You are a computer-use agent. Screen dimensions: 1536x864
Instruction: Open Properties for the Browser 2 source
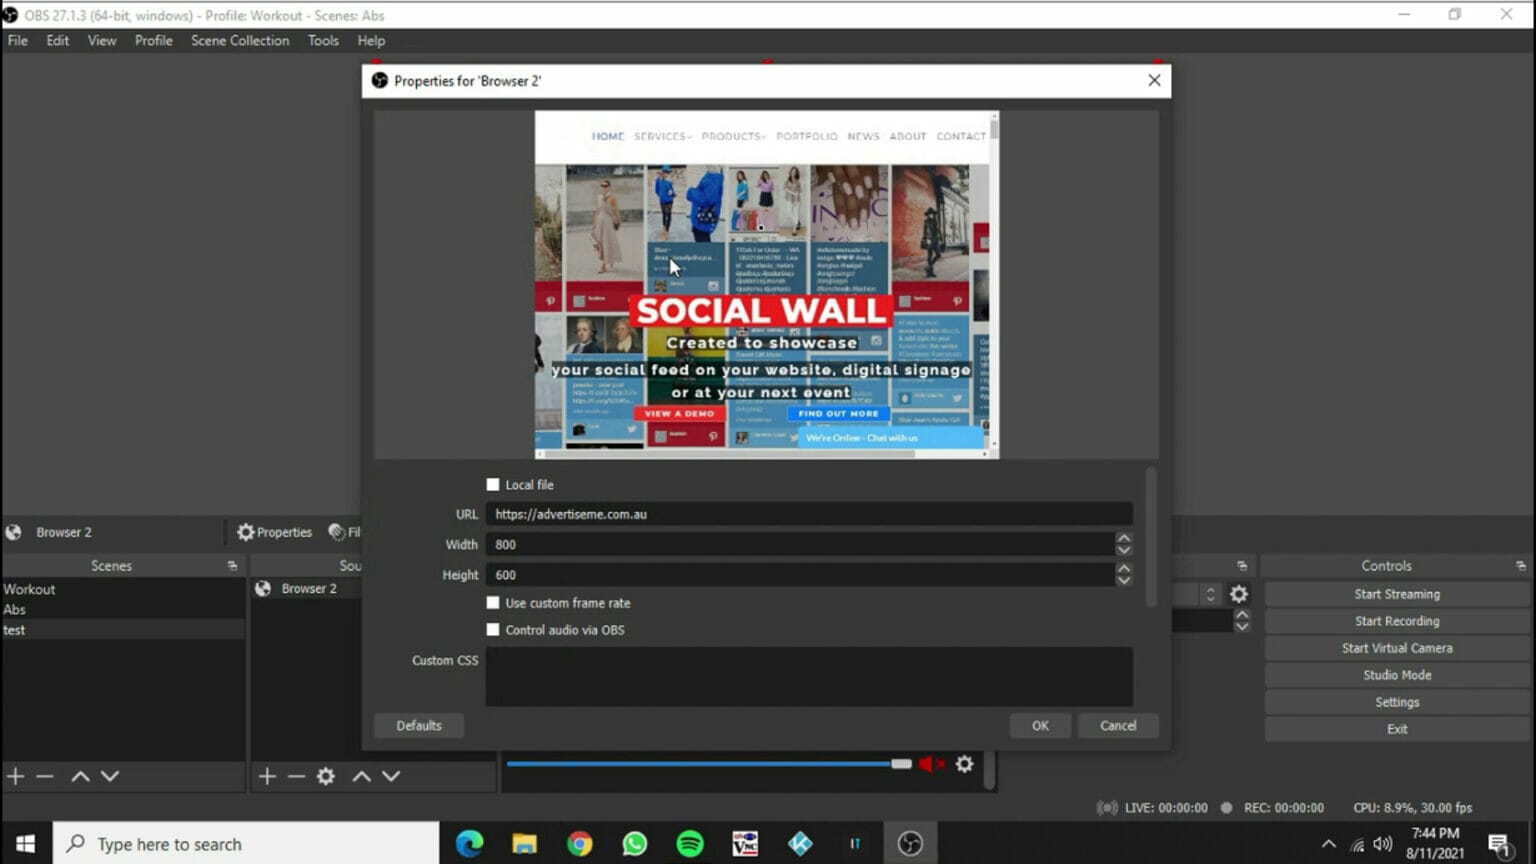273,531
